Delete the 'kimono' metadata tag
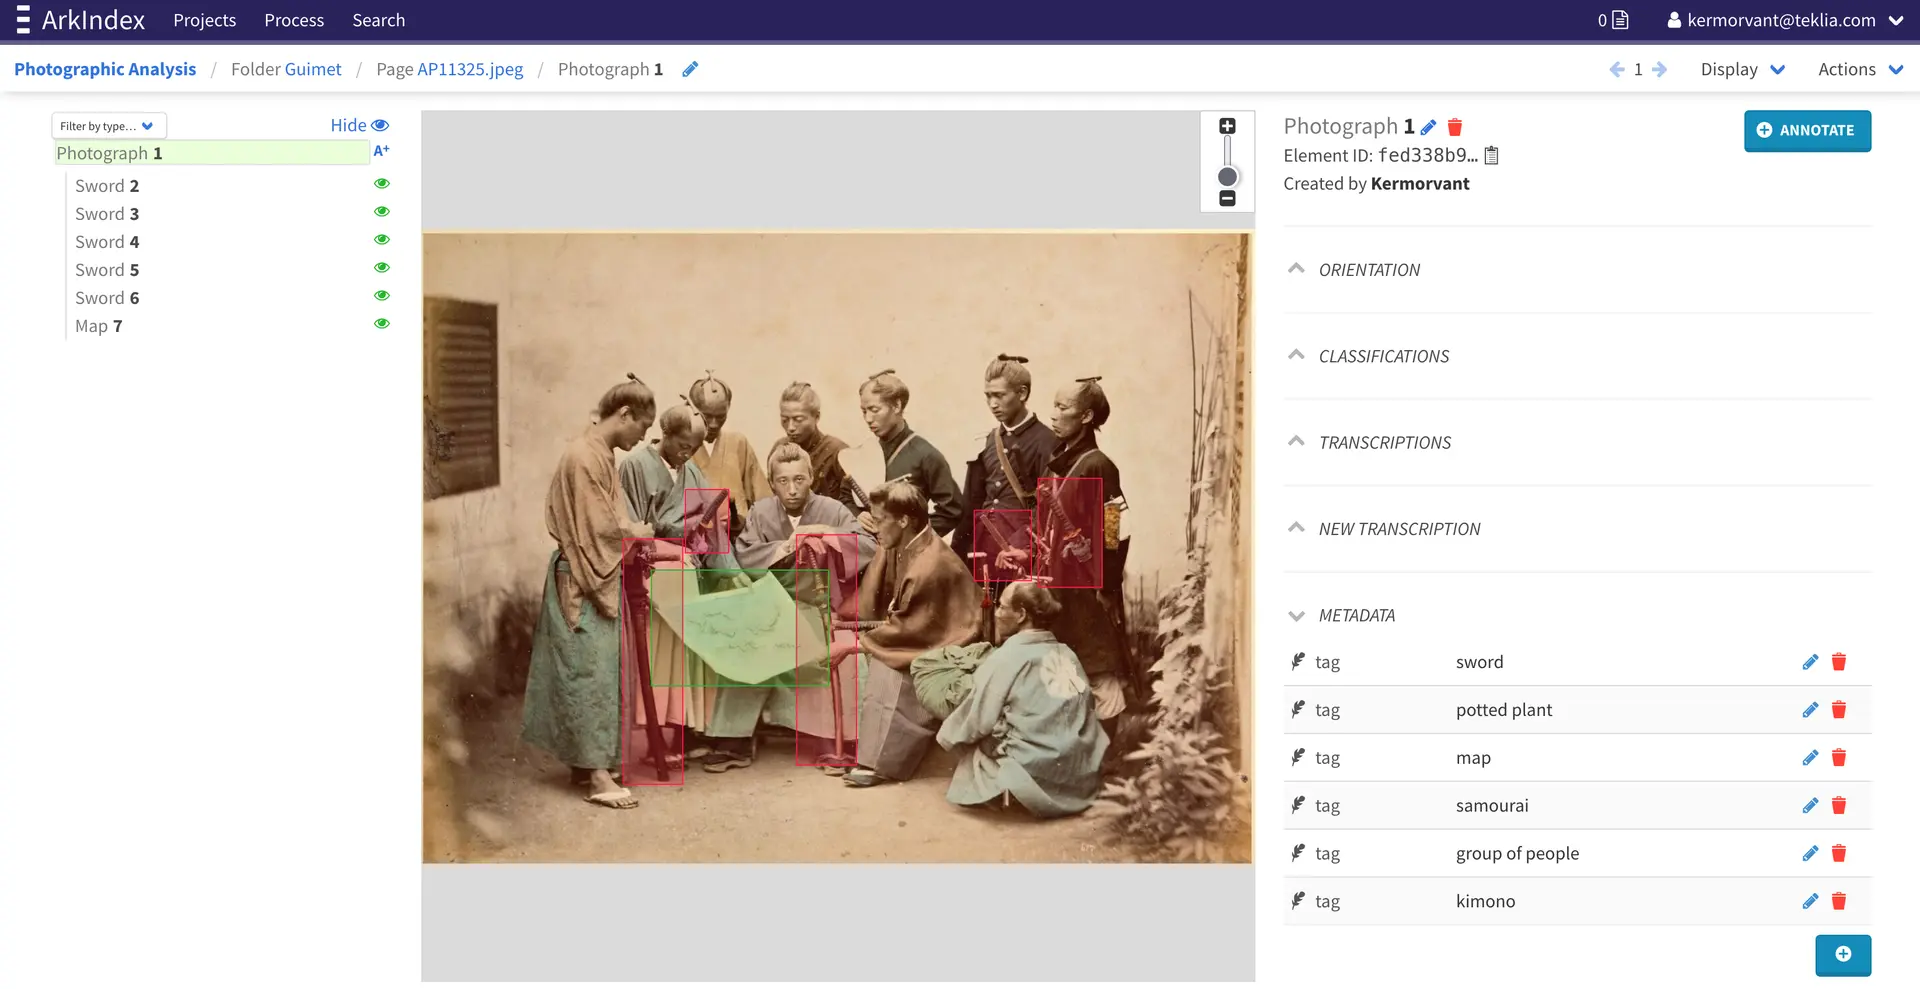 click(x=1838, y=901)
